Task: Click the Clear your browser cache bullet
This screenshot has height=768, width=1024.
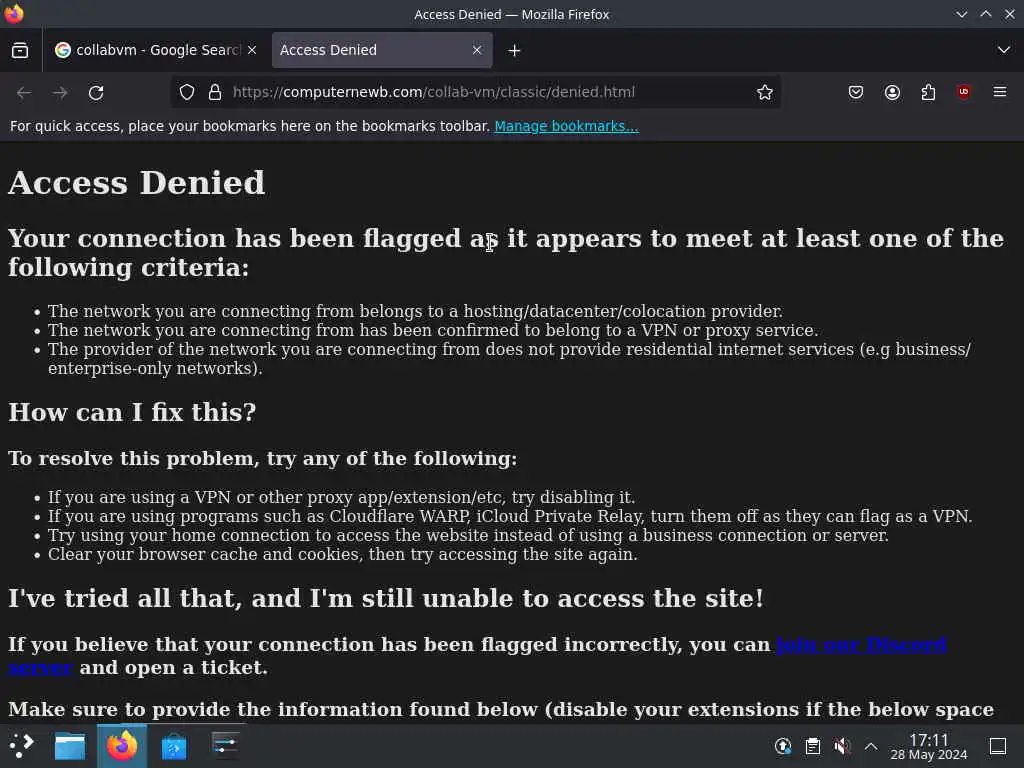Action: (343, 554)
